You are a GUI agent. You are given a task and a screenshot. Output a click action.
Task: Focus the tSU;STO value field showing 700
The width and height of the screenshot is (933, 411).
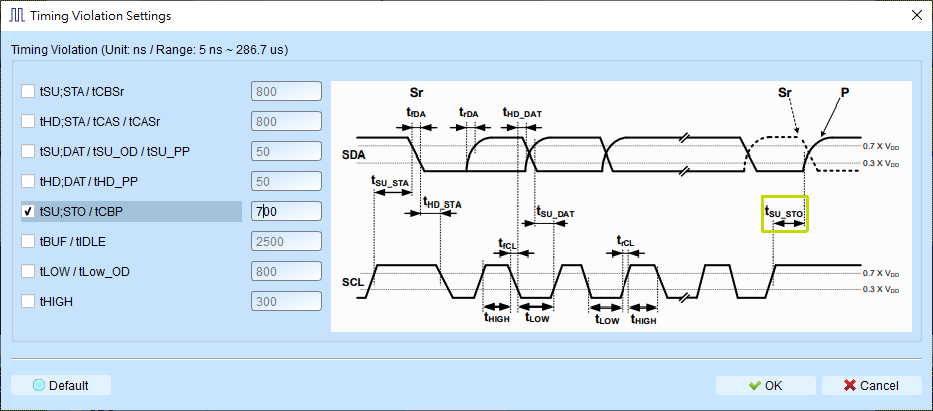tap(286, 212)
